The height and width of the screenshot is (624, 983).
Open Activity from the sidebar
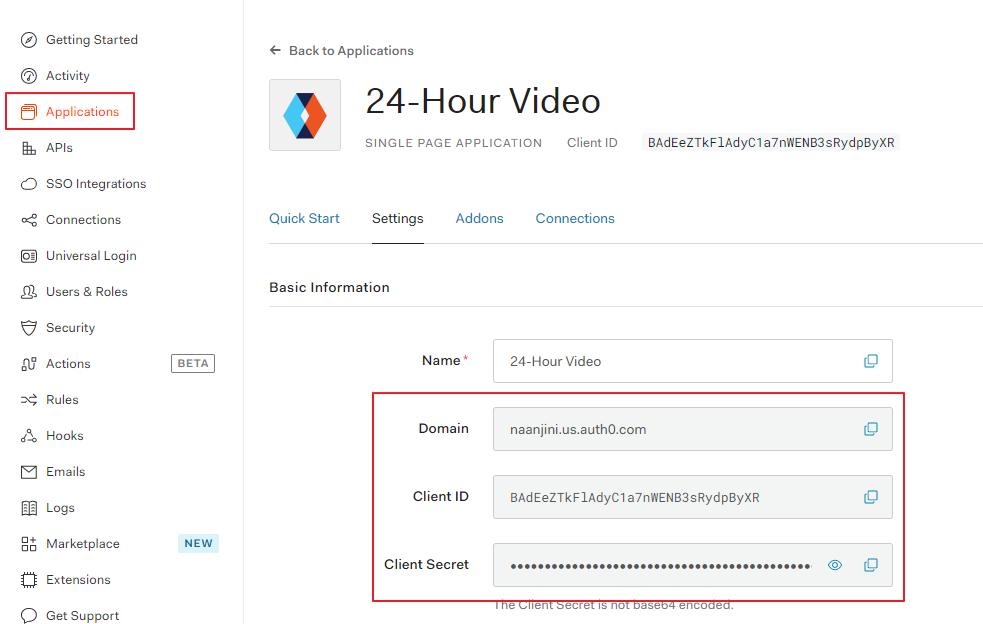tap(68, 76)
